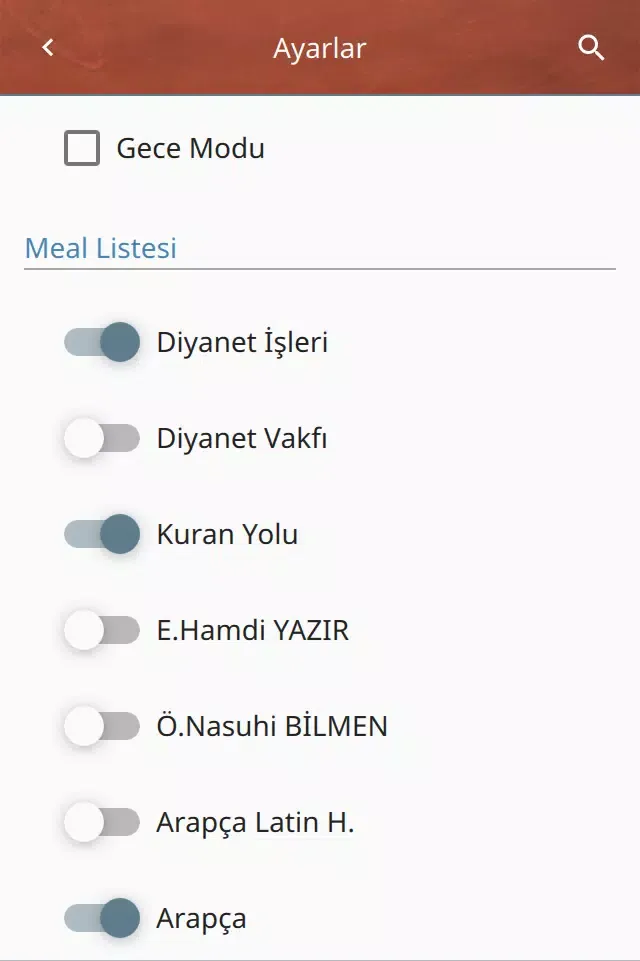The image size is (640, 961).
Task: Disable the Diyanet İşleri toggle
Action: (102, 342)
